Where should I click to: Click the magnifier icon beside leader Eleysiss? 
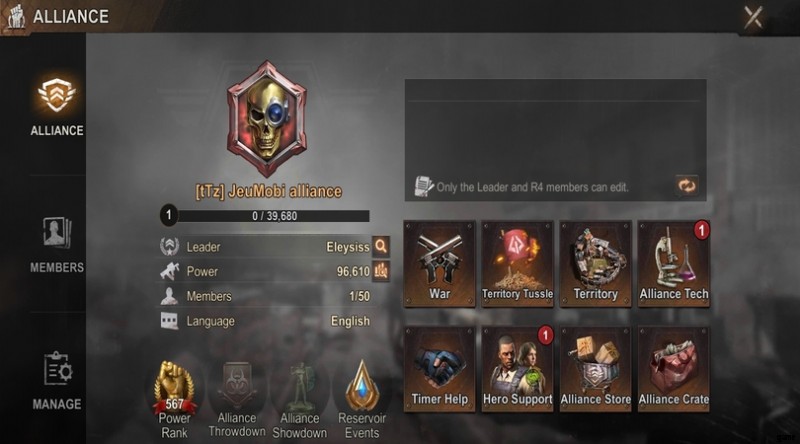(381, 246)
